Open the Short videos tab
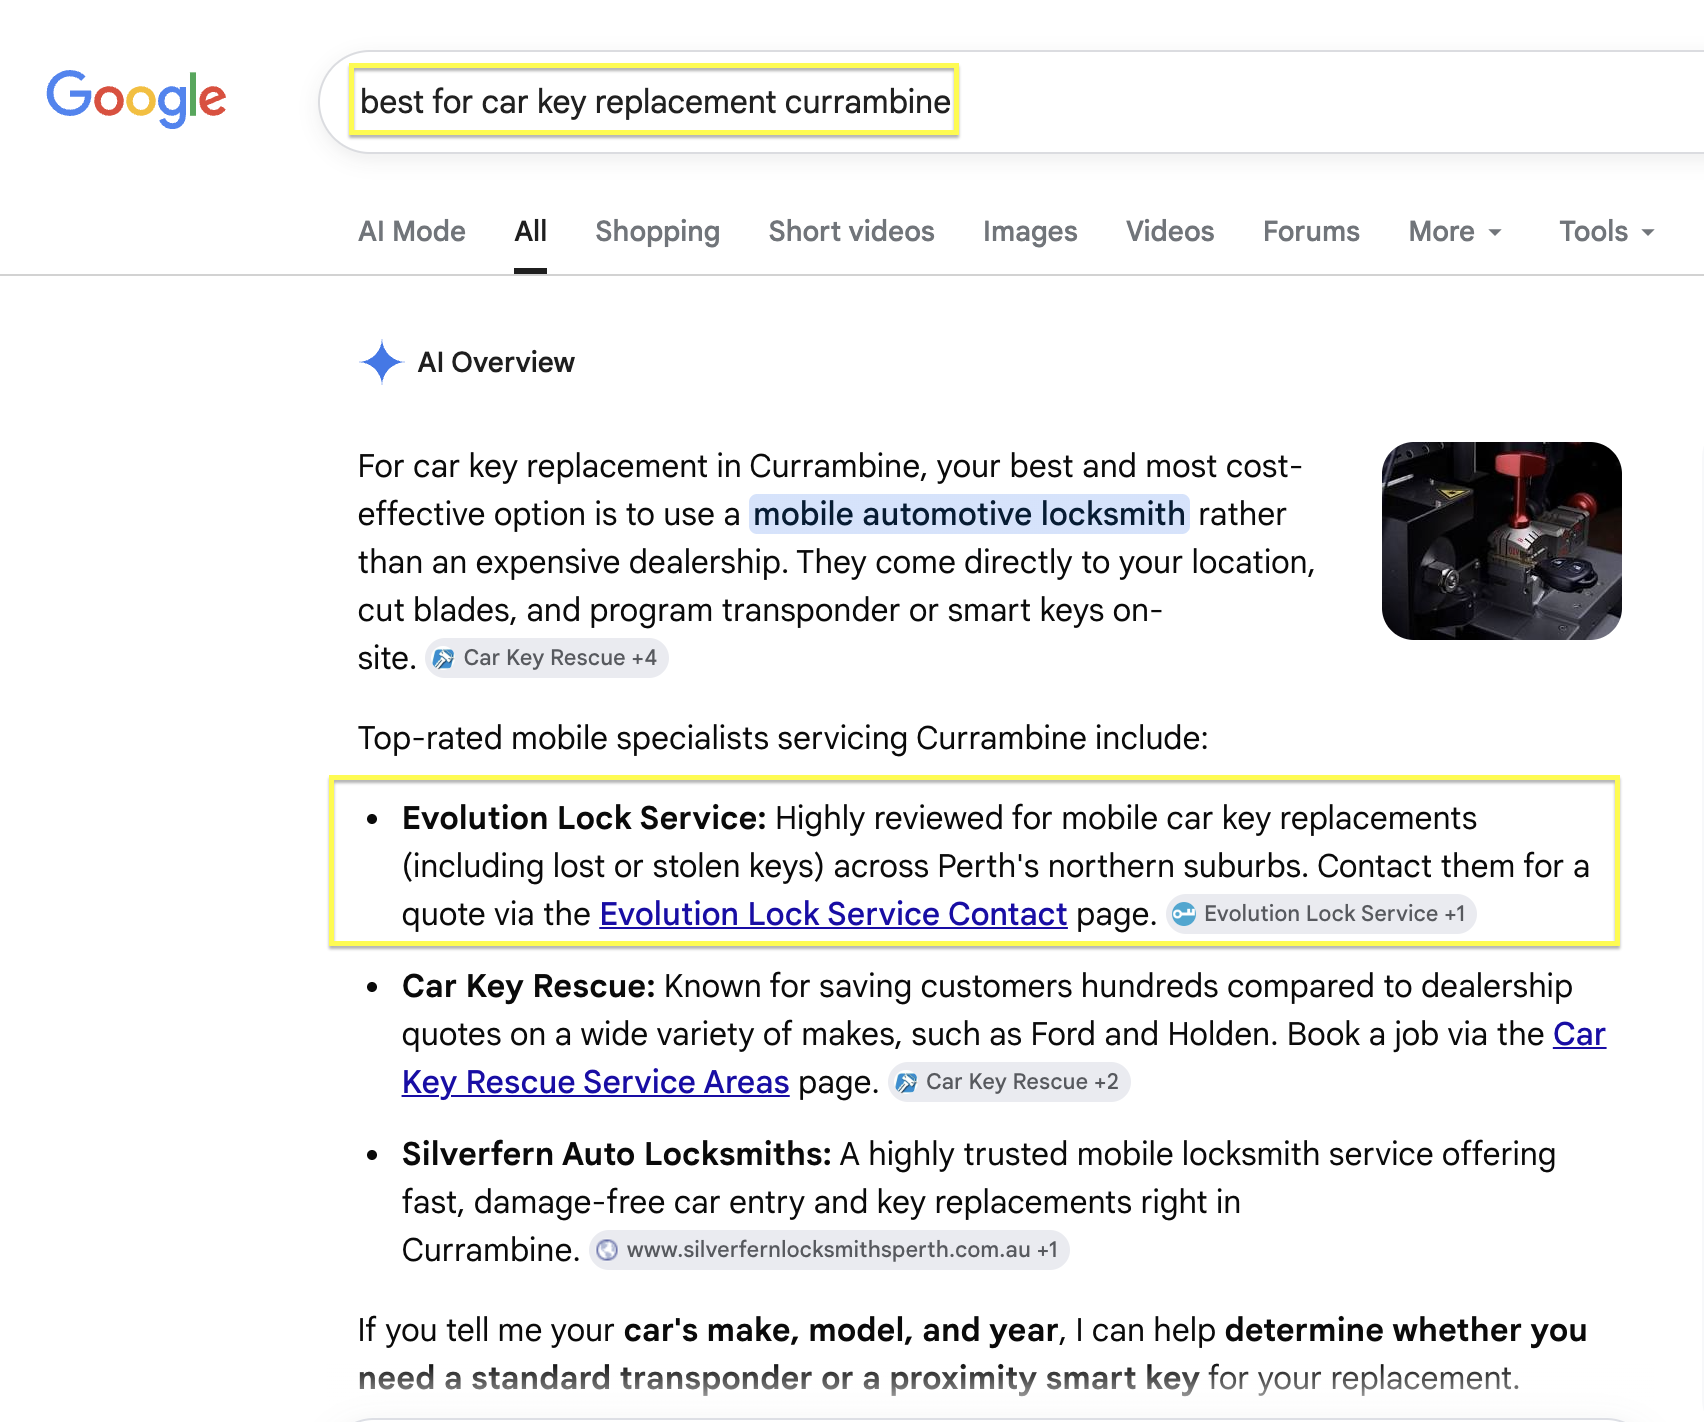Image resolution: width=1704 pixels, height=1422 pixels. (x=851, y=232)
